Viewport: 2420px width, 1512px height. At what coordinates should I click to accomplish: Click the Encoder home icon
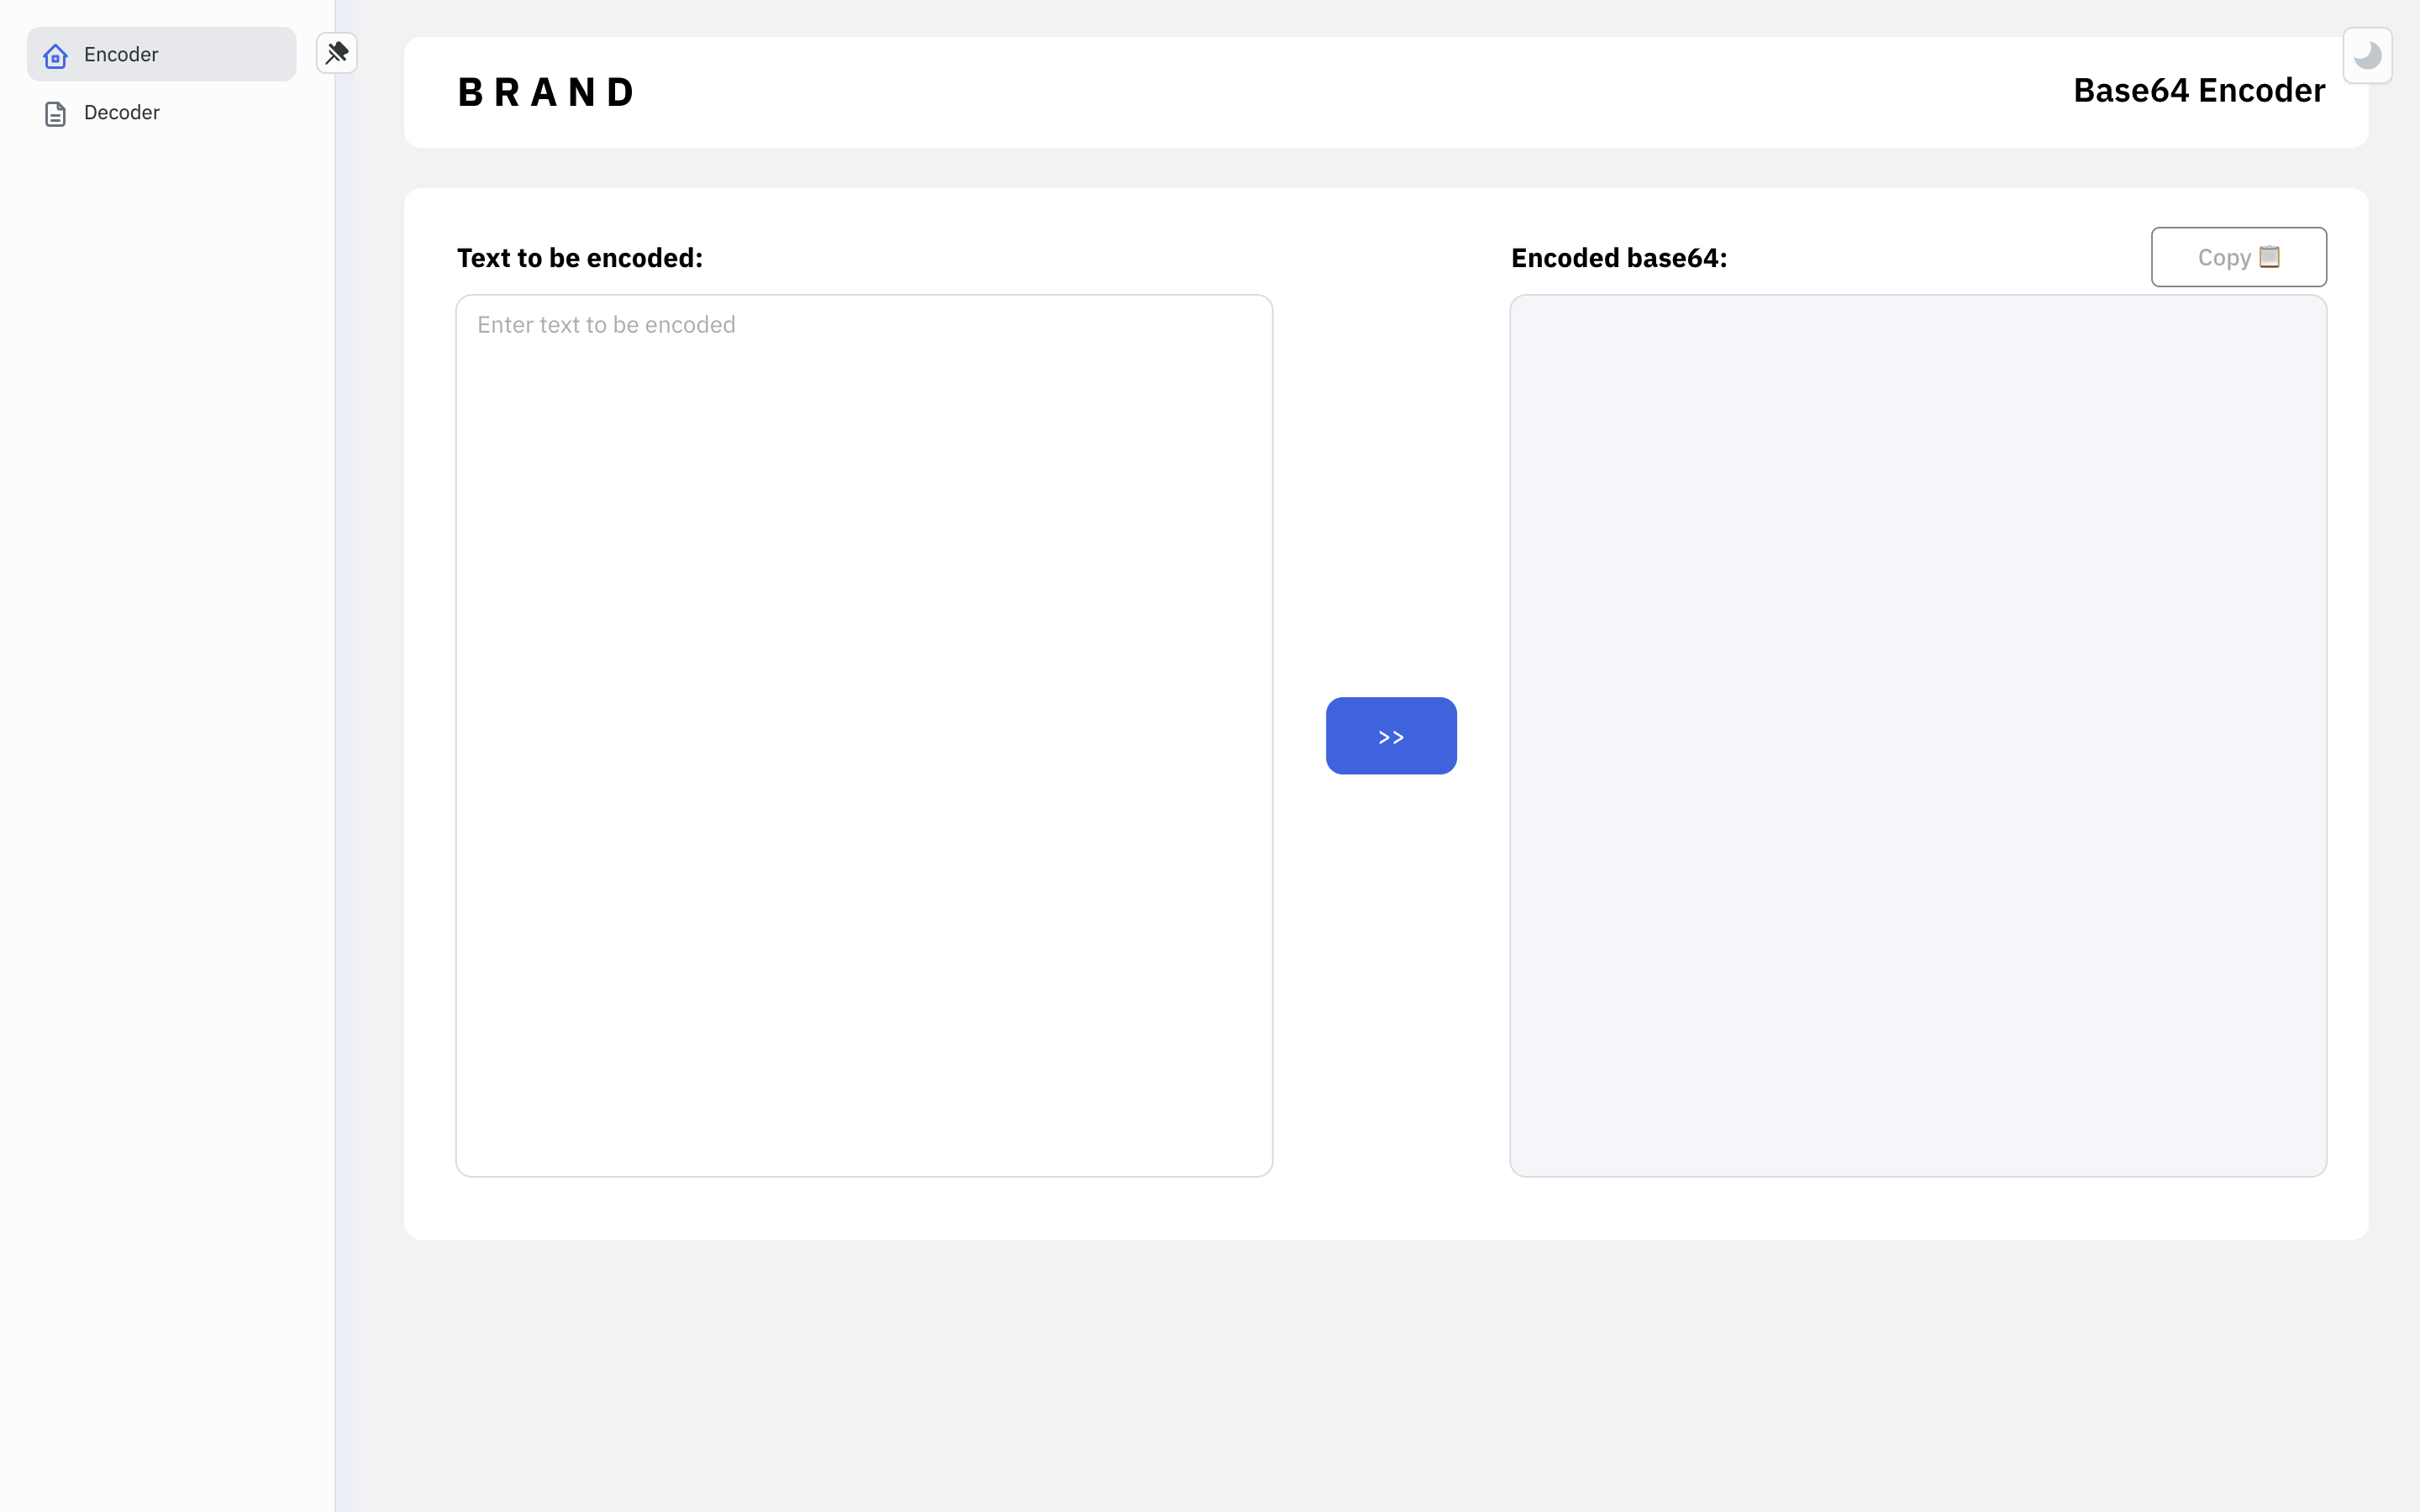pyautogui.click(x=56, y=56)
